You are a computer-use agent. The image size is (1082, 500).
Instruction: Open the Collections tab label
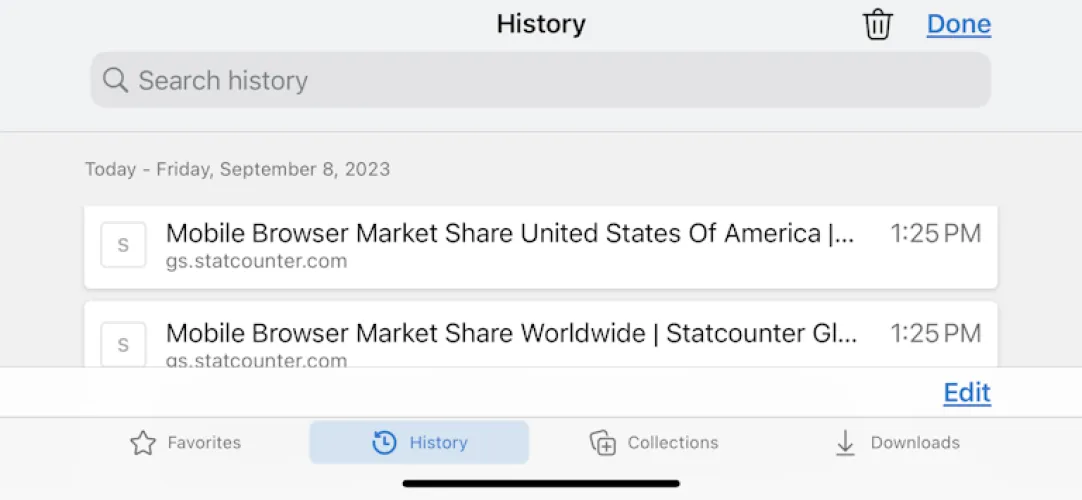(672, 443)
